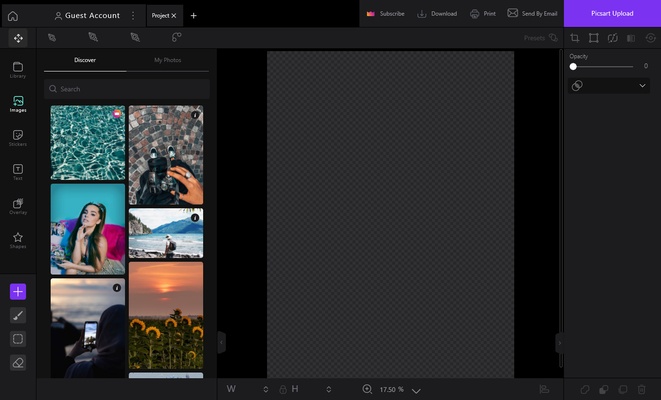The height and width of the screenshot is (400, 661).
Task: Select the Crop tool
Action: point(575,38)
